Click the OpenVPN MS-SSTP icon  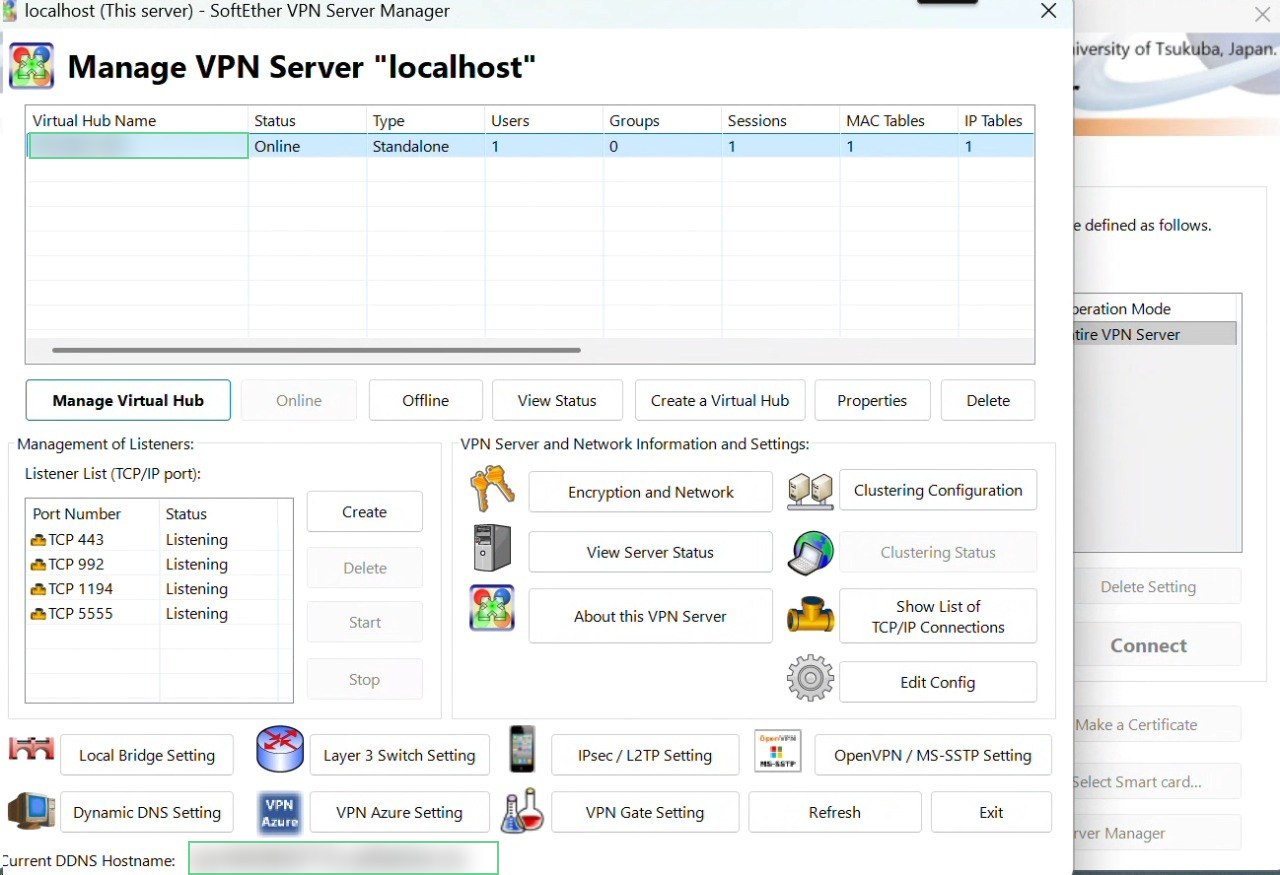[777, 751]
